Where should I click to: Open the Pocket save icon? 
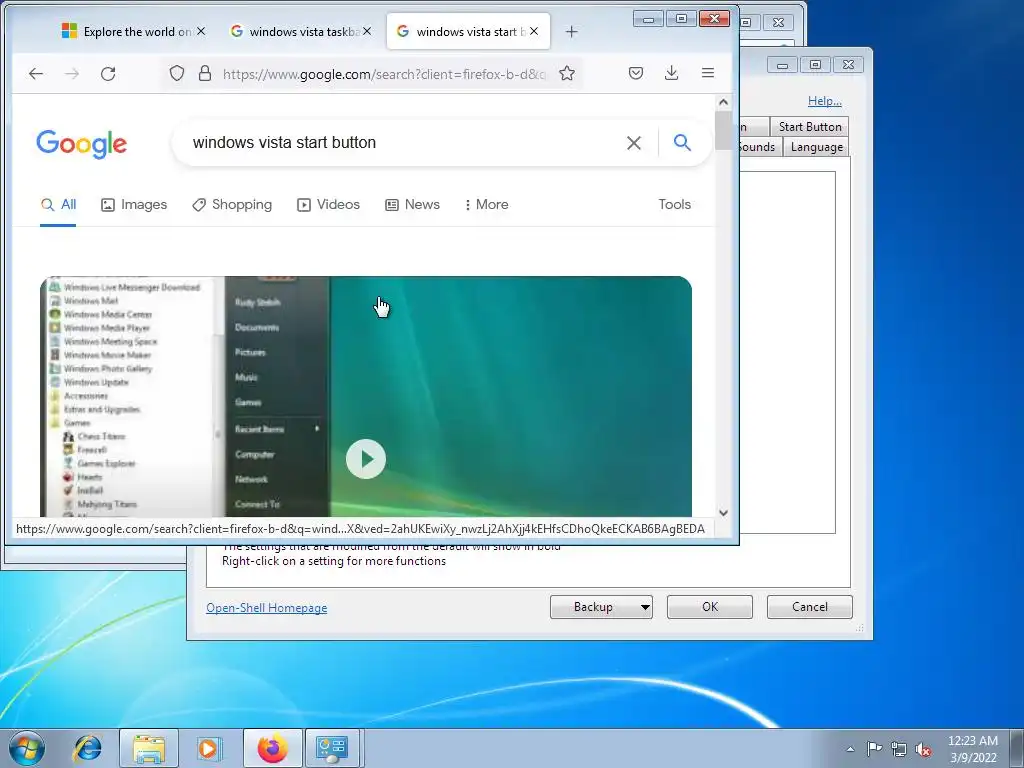coord(636,73)
